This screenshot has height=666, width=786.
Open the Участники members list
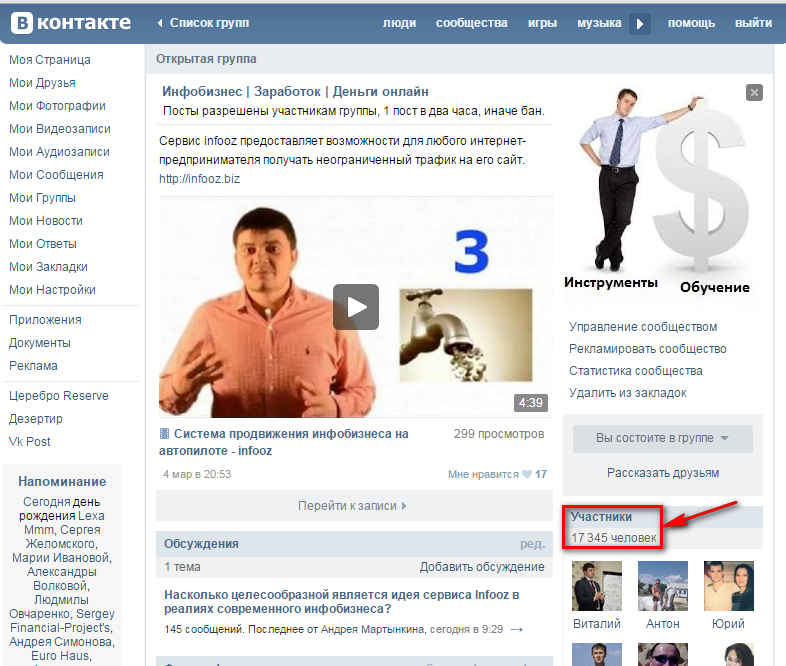click(x=601, y=517)
